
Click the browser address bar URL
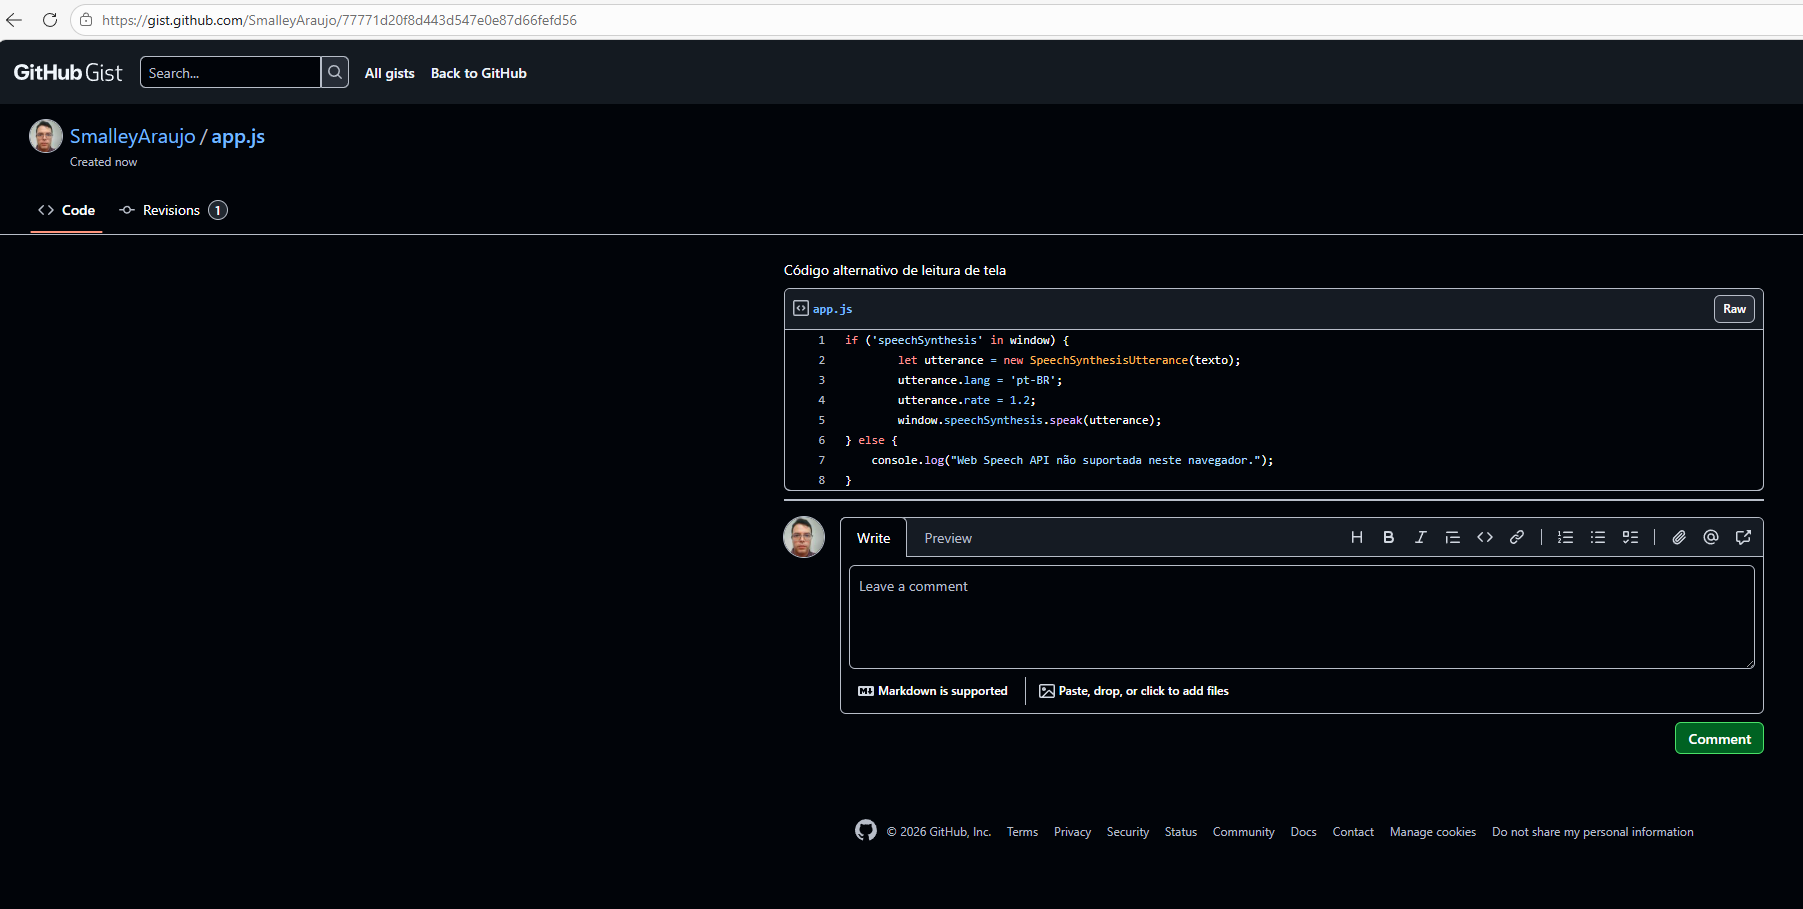[x=339, y=20]
